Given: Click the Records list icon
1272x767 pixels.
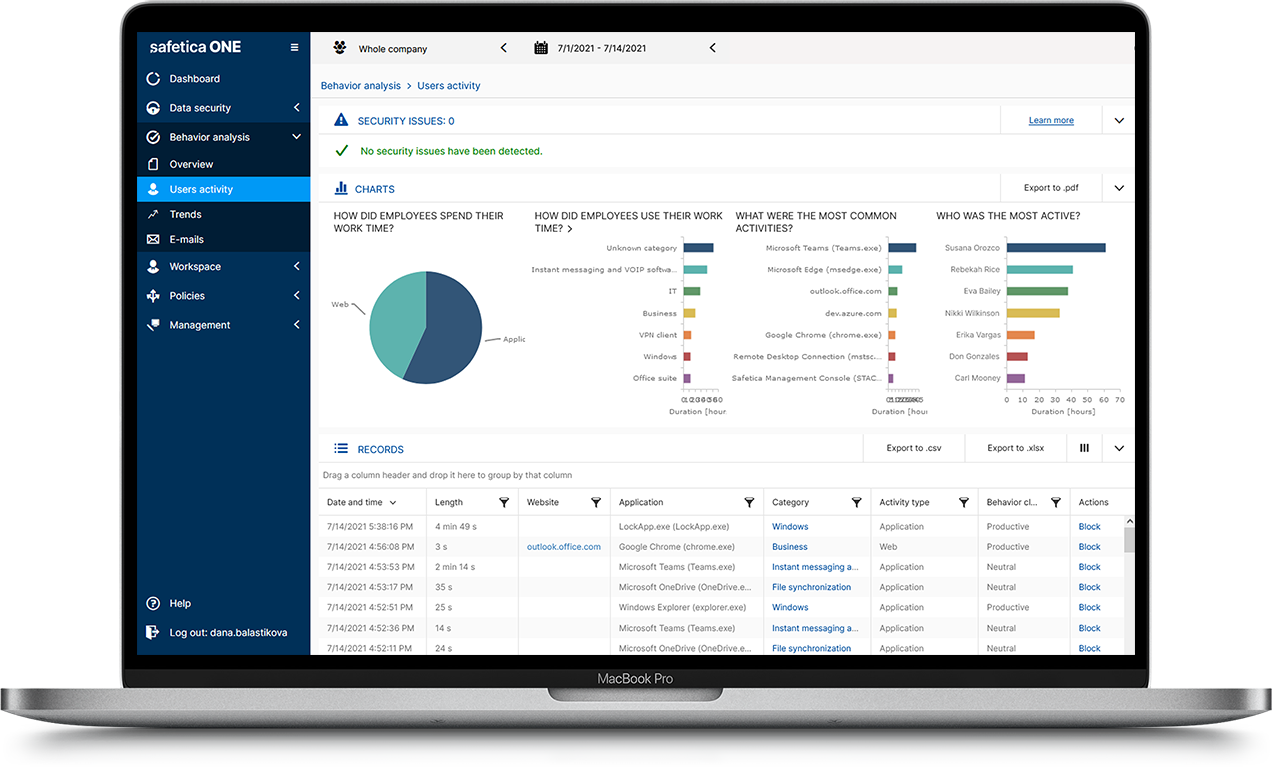Looking at the screenshot, I should pos(341,449).
